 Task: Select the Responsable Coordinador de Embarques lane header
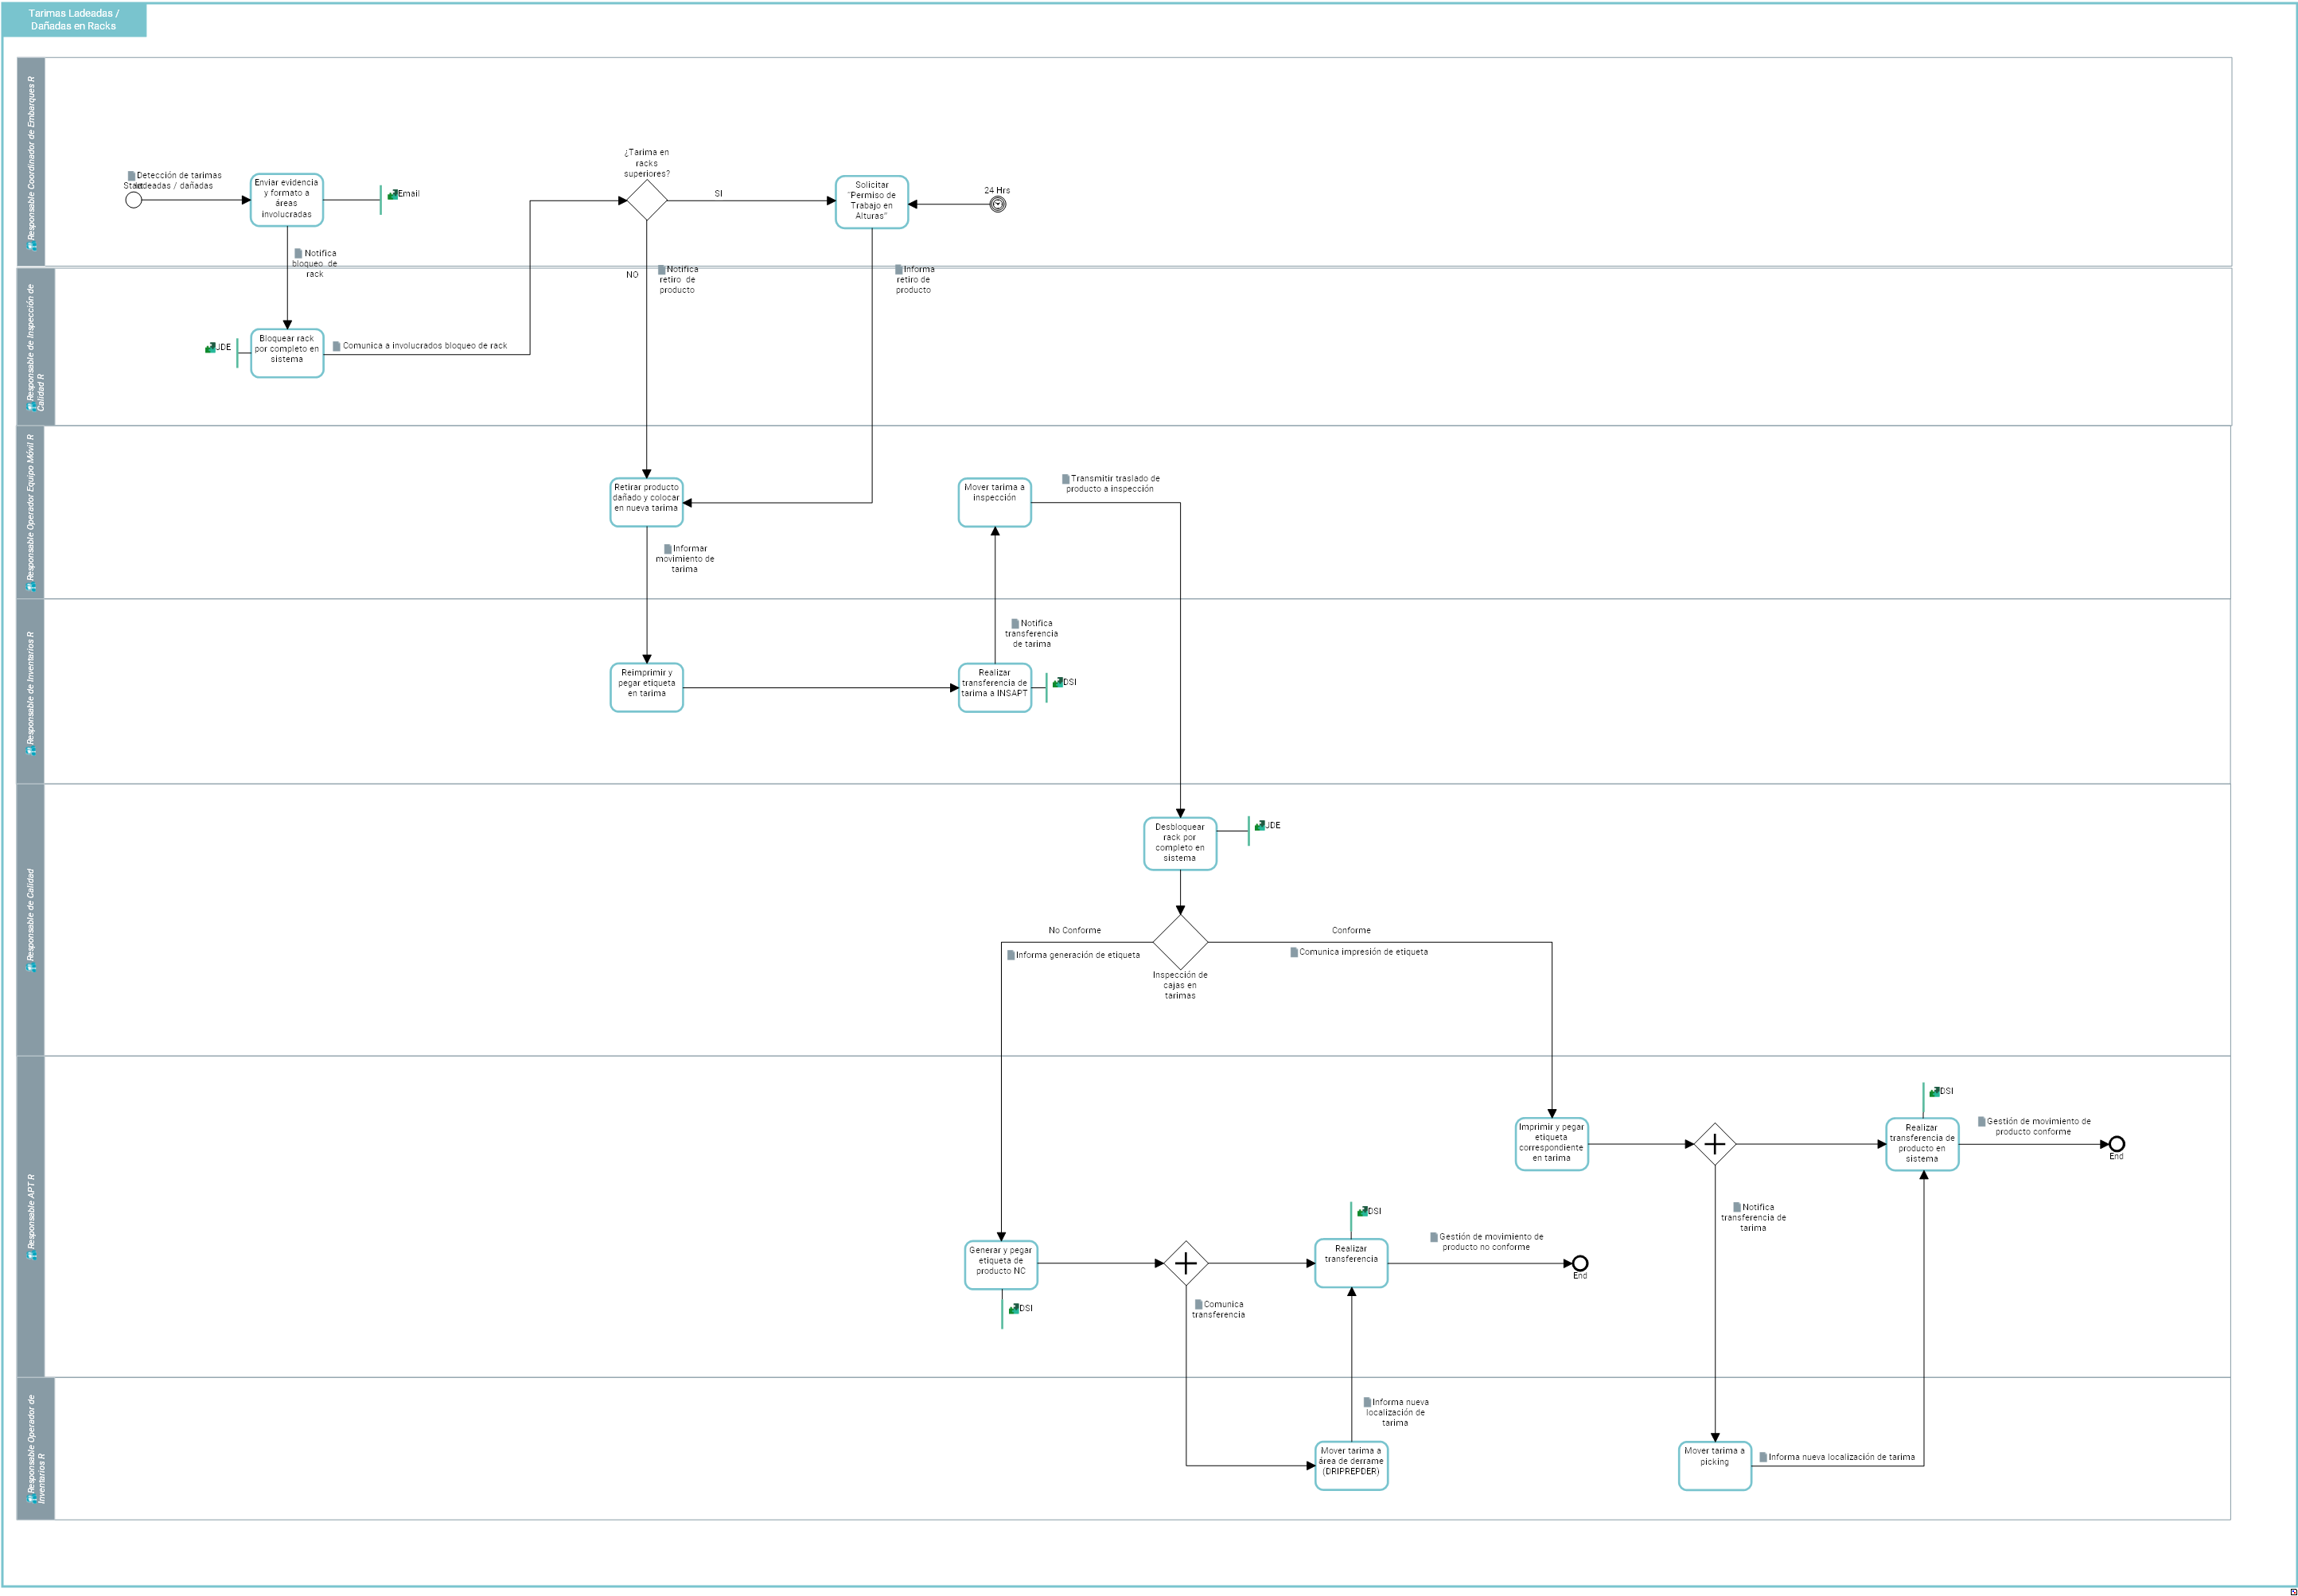click(31, 162)
